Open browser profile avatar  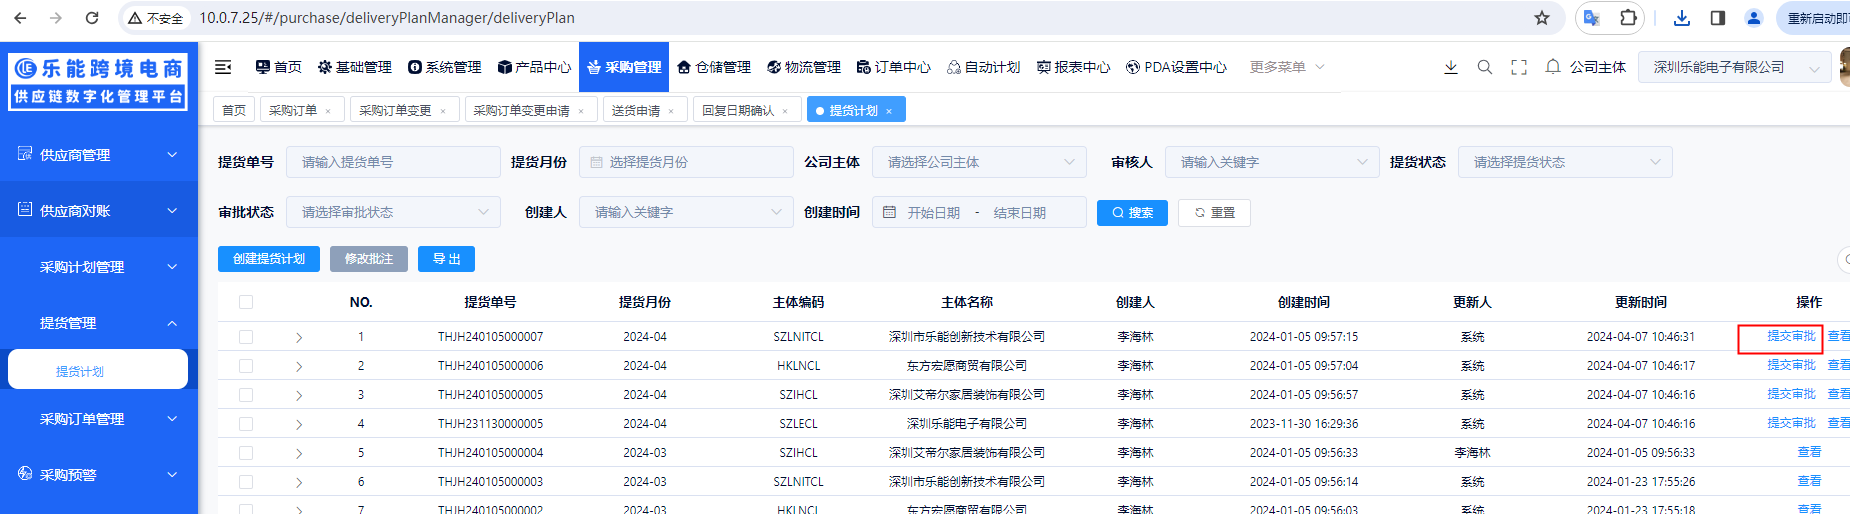[x=1753, y=18]
